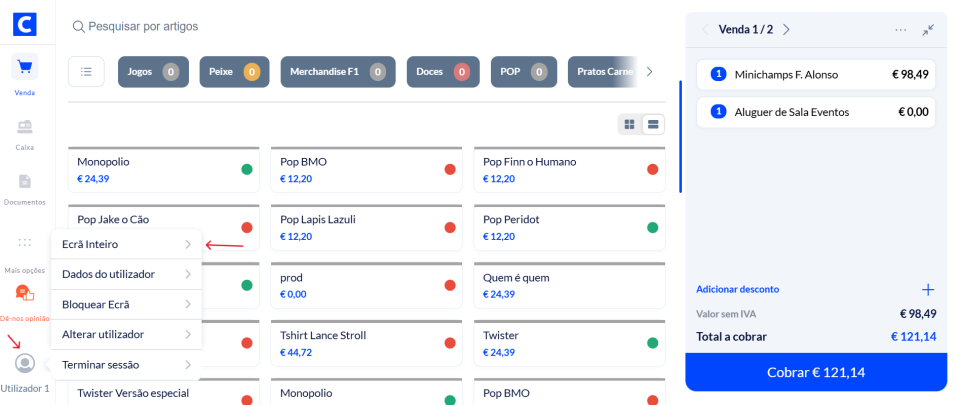
Task: Open the category list filter icon
Action: click(87, 72)
